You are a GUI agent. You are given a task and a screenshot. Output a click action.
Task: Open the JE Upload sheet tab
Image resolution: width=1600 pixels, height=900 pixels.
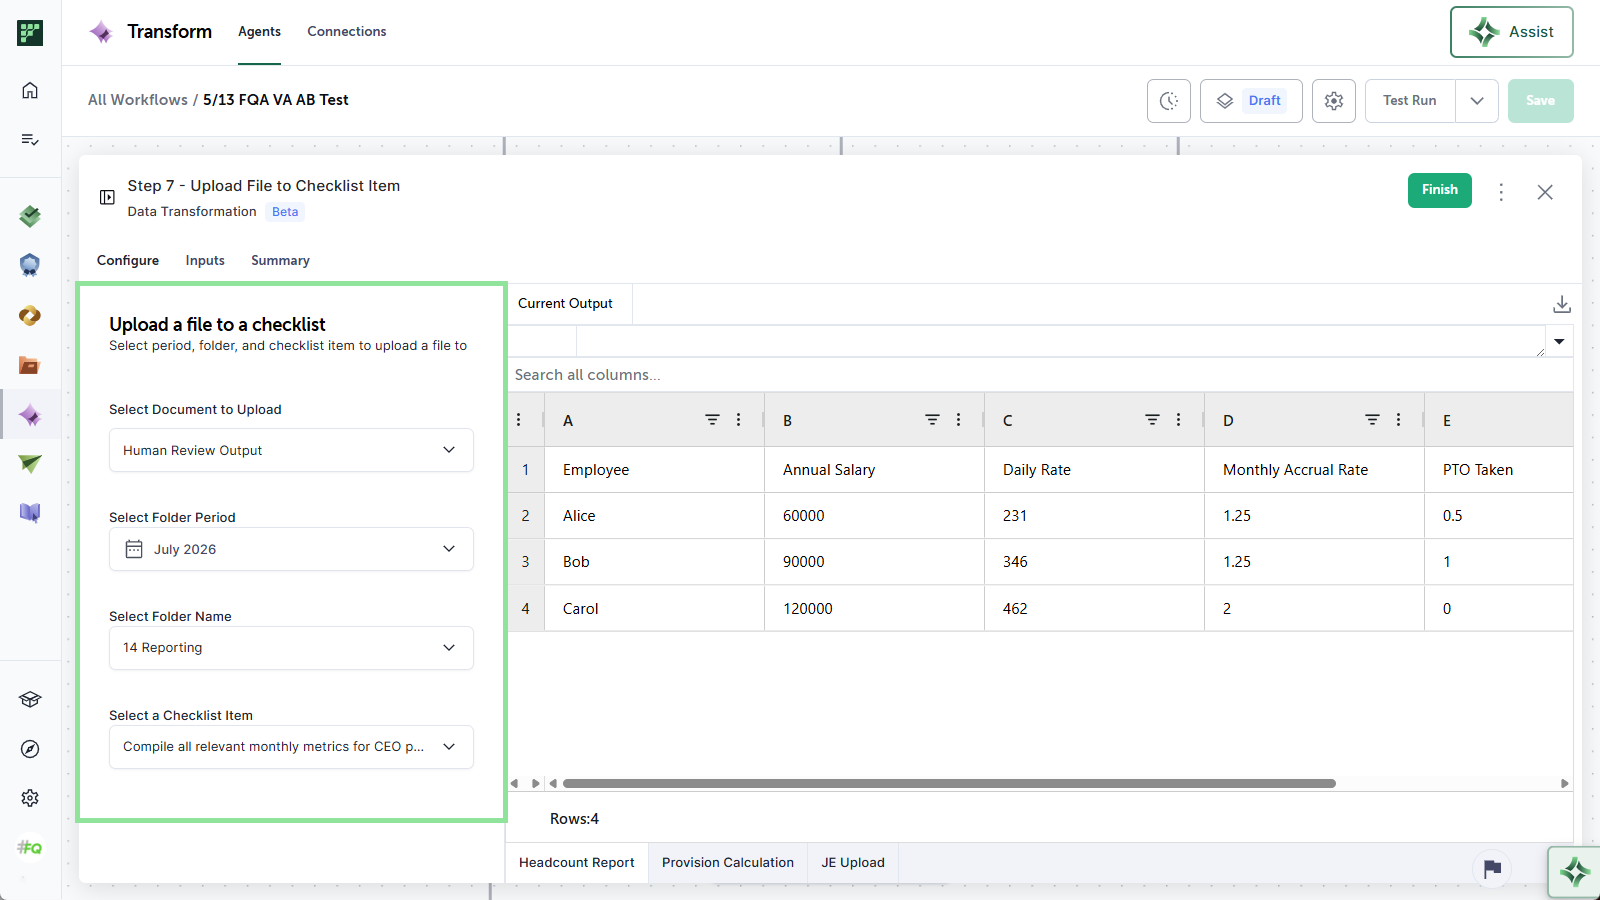pyautogui.click(x=853, y=863)
